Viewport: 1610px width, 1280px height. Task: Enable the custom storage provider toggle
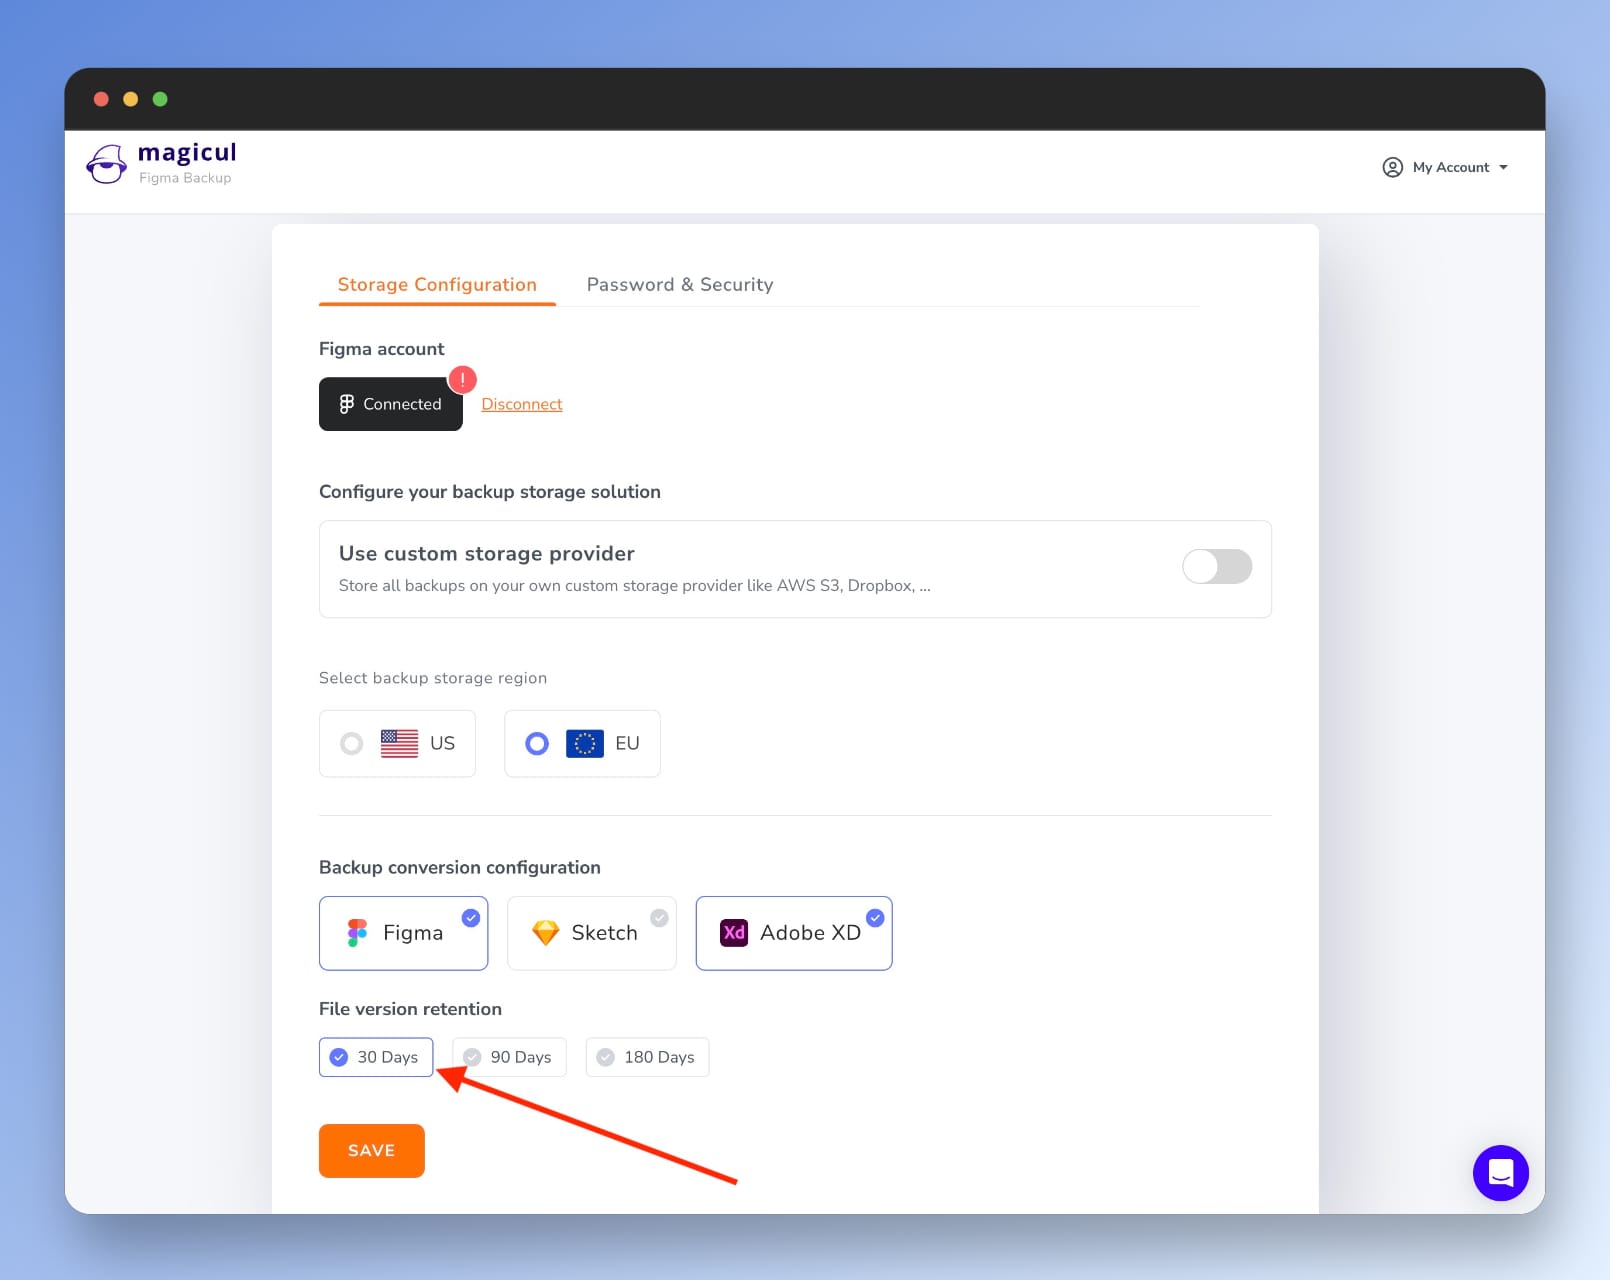click(1217, 566)
